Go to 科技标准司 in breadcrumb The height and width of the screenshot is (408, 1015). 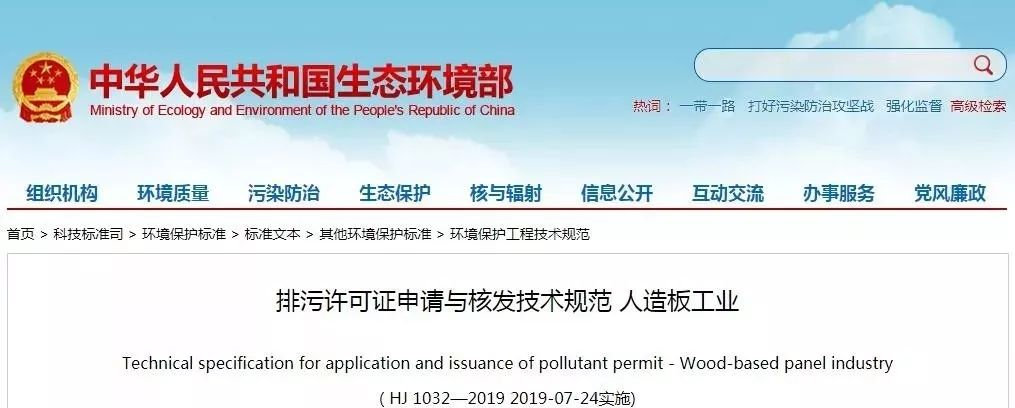[88, 234]
